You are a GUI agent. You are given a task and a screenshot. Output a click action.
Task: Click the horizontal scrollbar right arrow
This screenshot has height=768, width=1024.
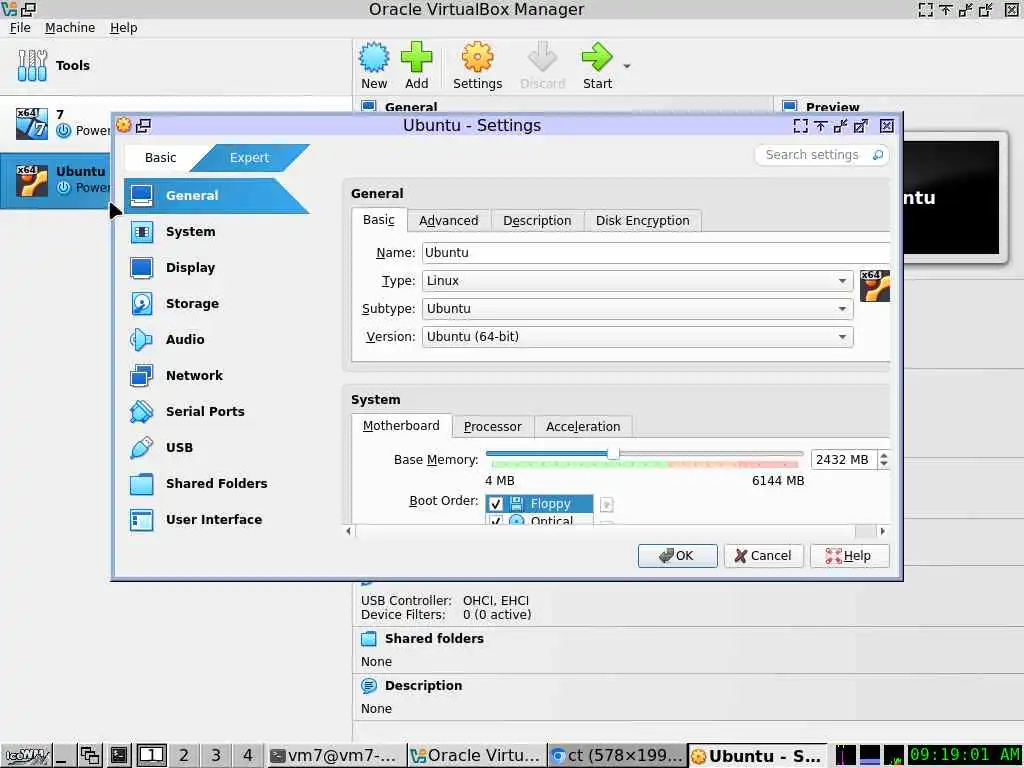(883, 531)
